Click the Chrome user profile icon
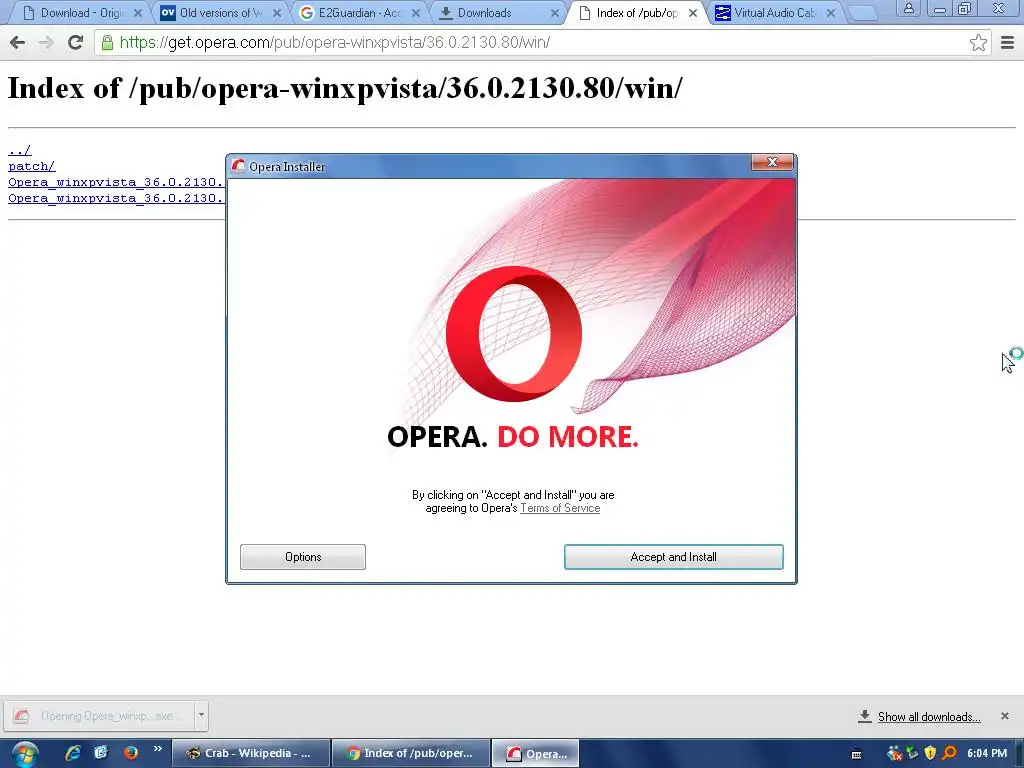 pos(908,8)
